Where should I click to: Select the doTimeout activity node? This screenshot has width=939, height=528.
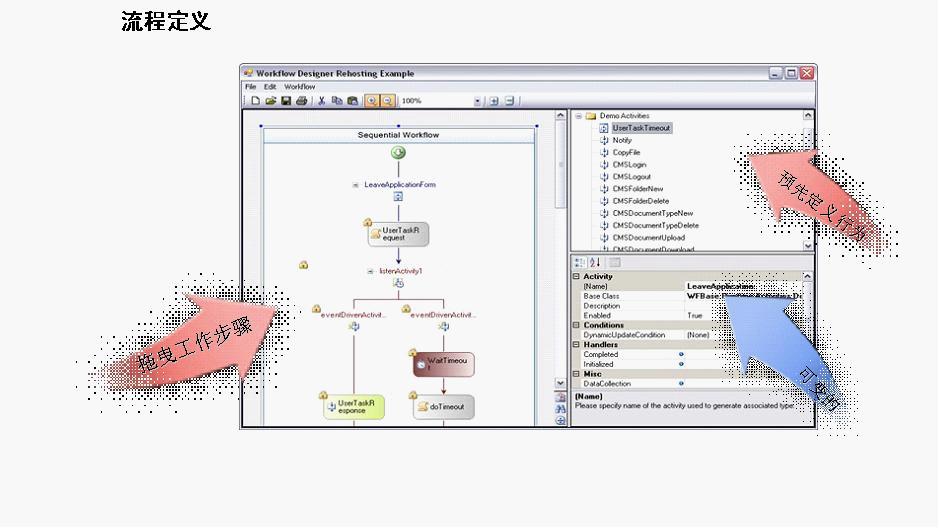[x=444, y=406]
